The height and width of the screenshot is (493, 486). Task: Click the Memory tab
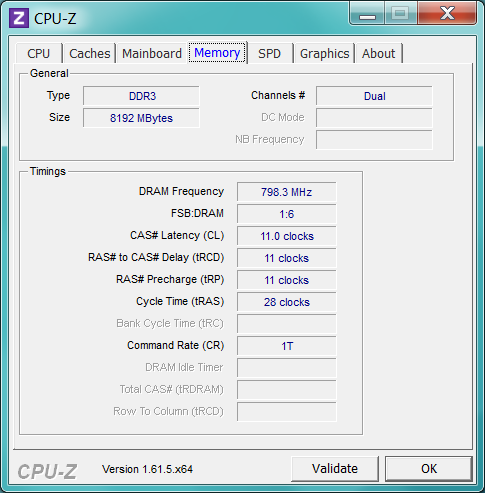point(217,53)
